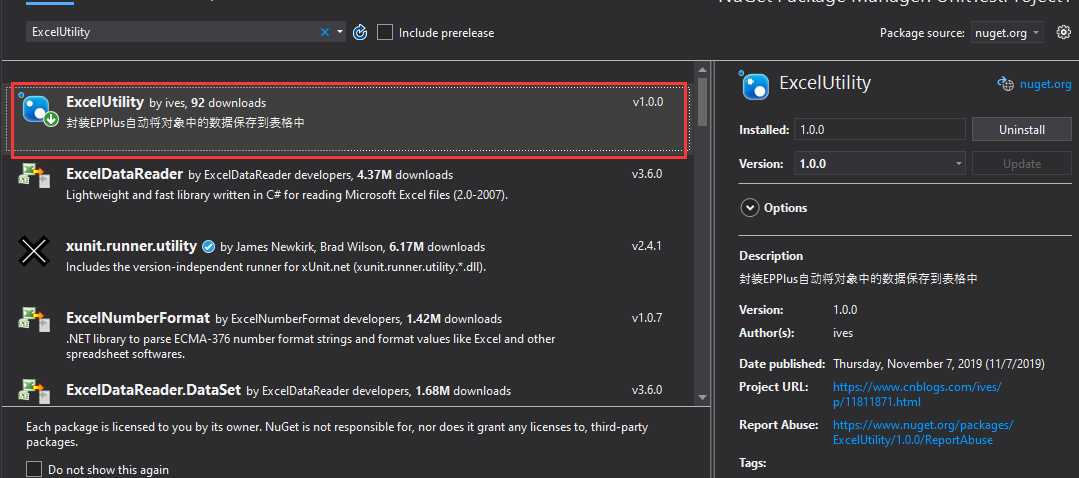Open the Package source dropdown
The height and width of the screenshot is (478, 1079).
(x=1006, y=33)
